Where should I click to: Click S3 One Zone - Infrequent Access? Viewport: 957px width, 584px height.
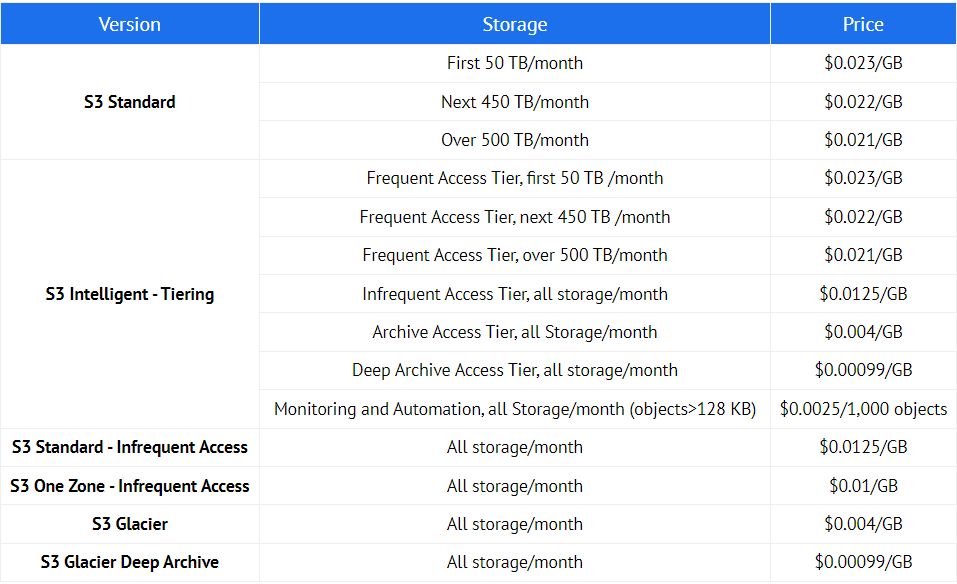click(x=130, y=486)
